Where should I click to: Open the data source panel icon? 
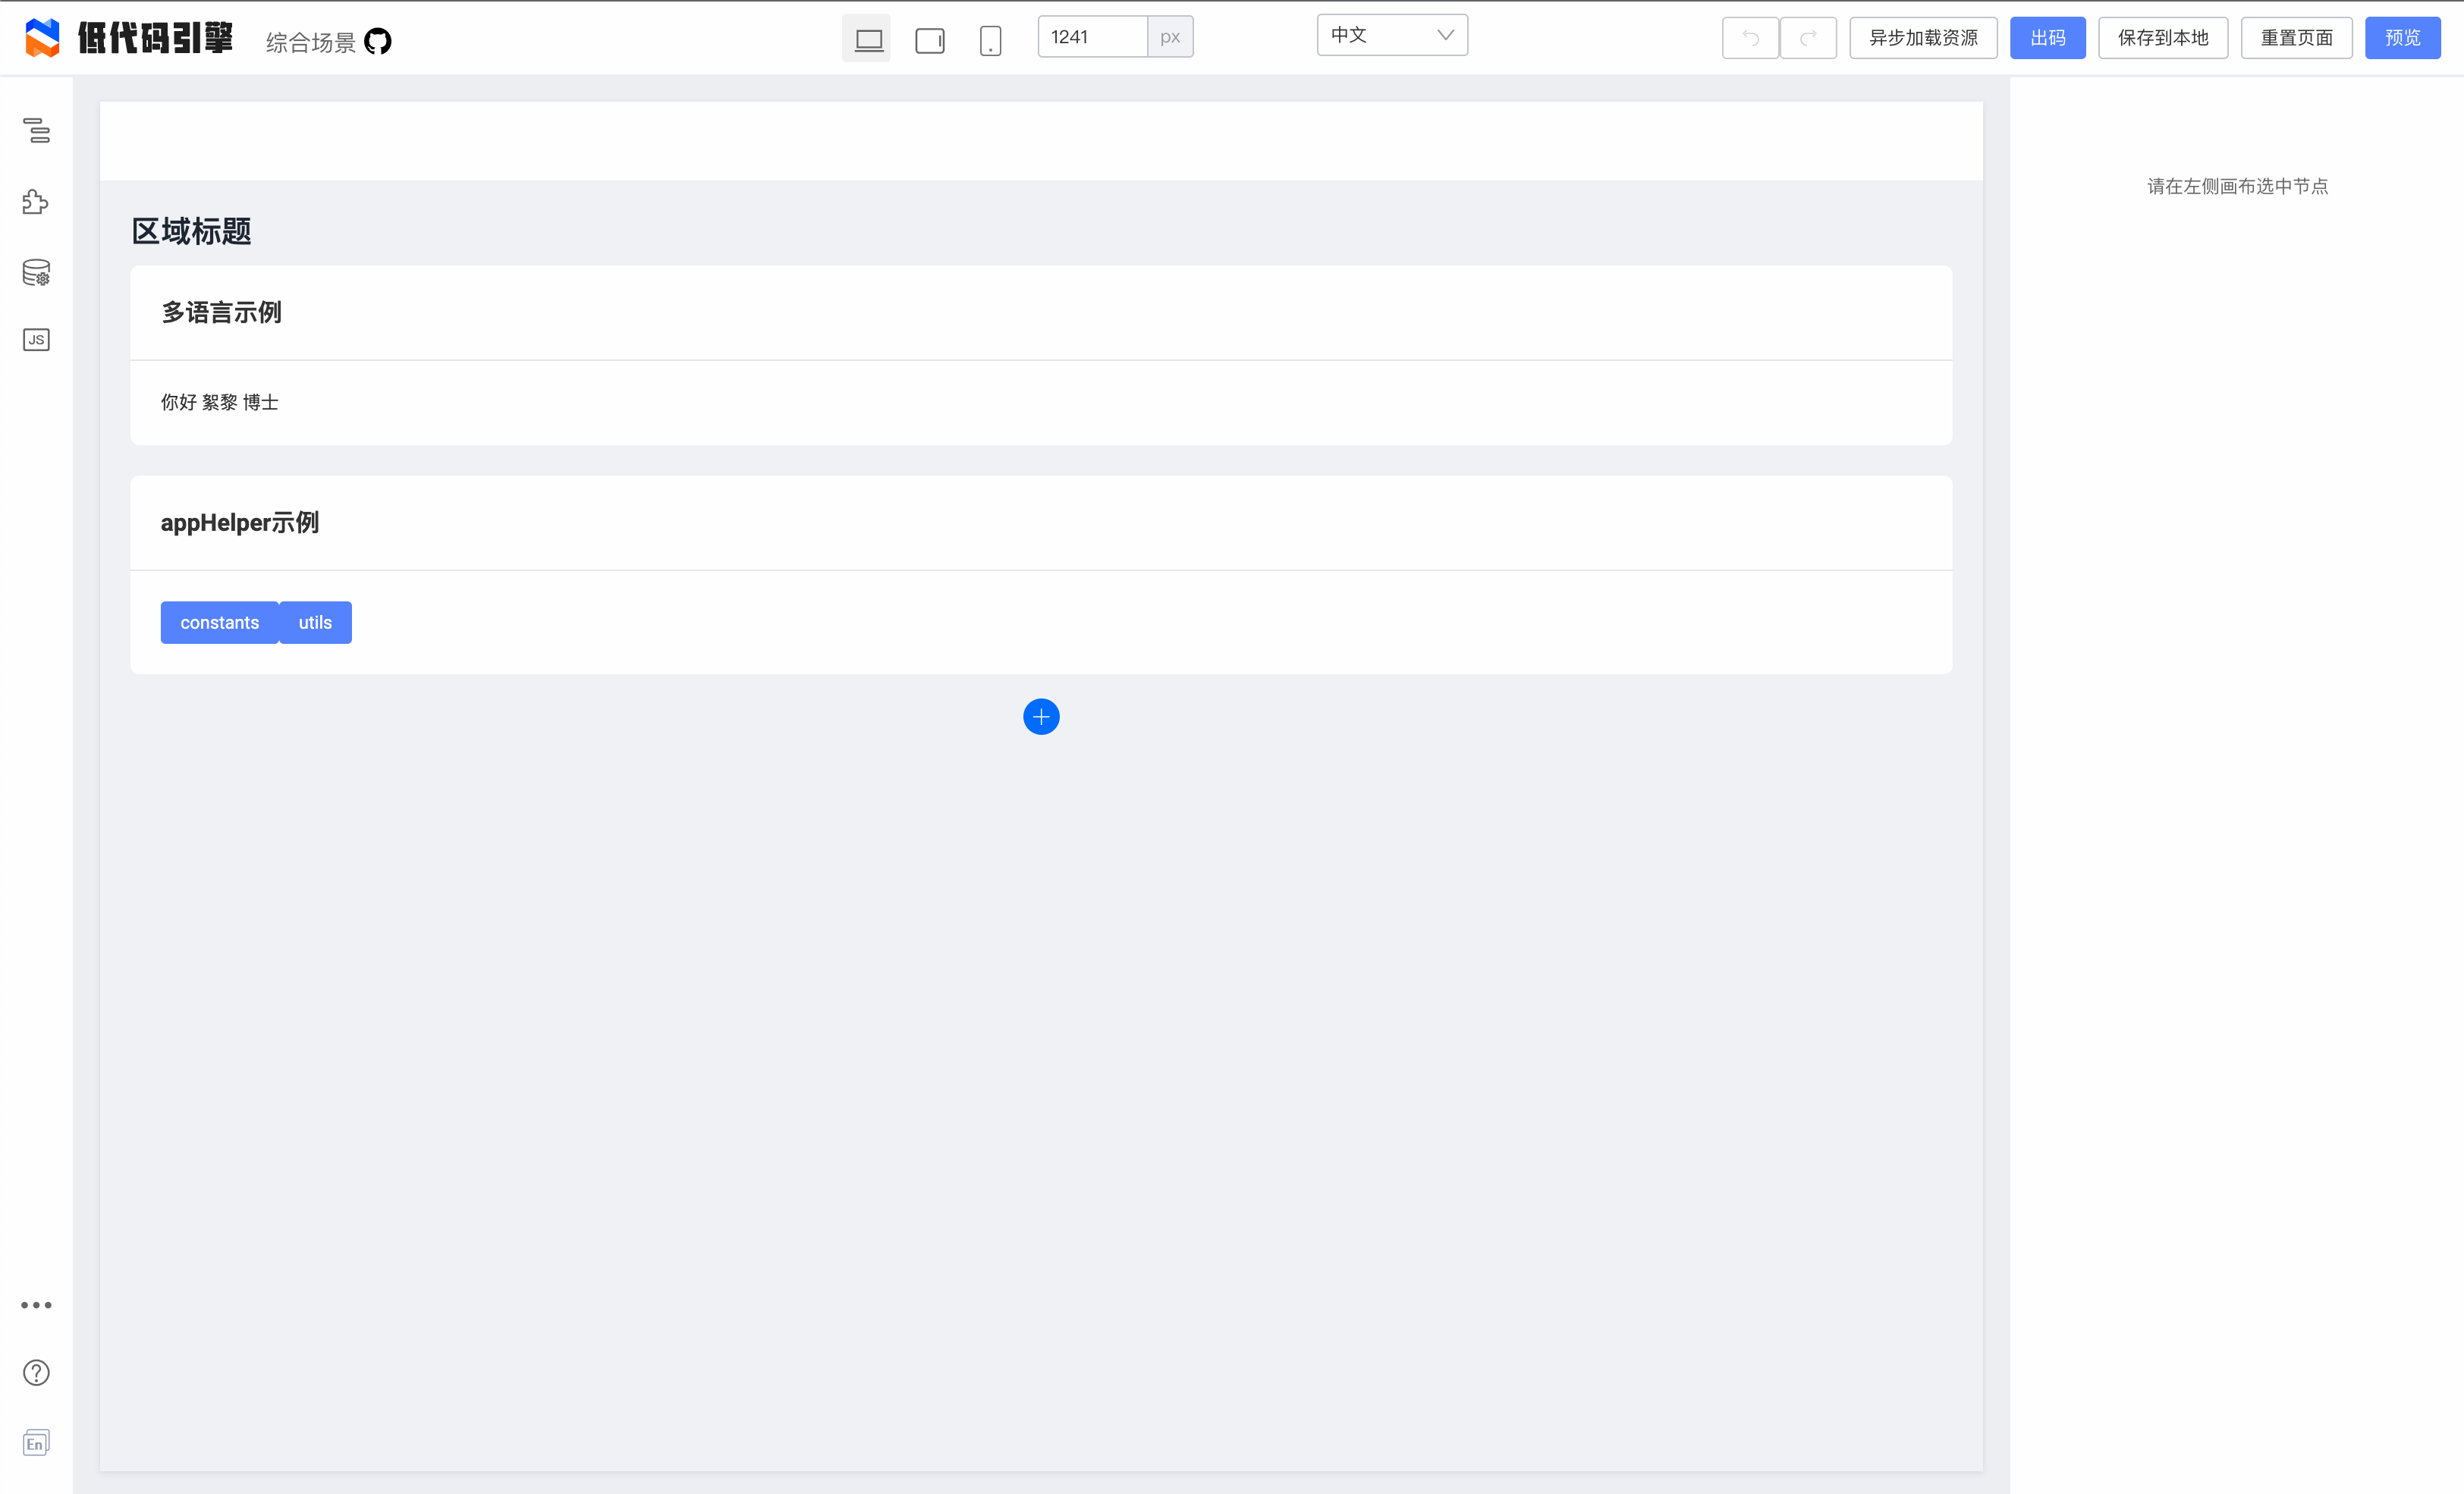36,272
